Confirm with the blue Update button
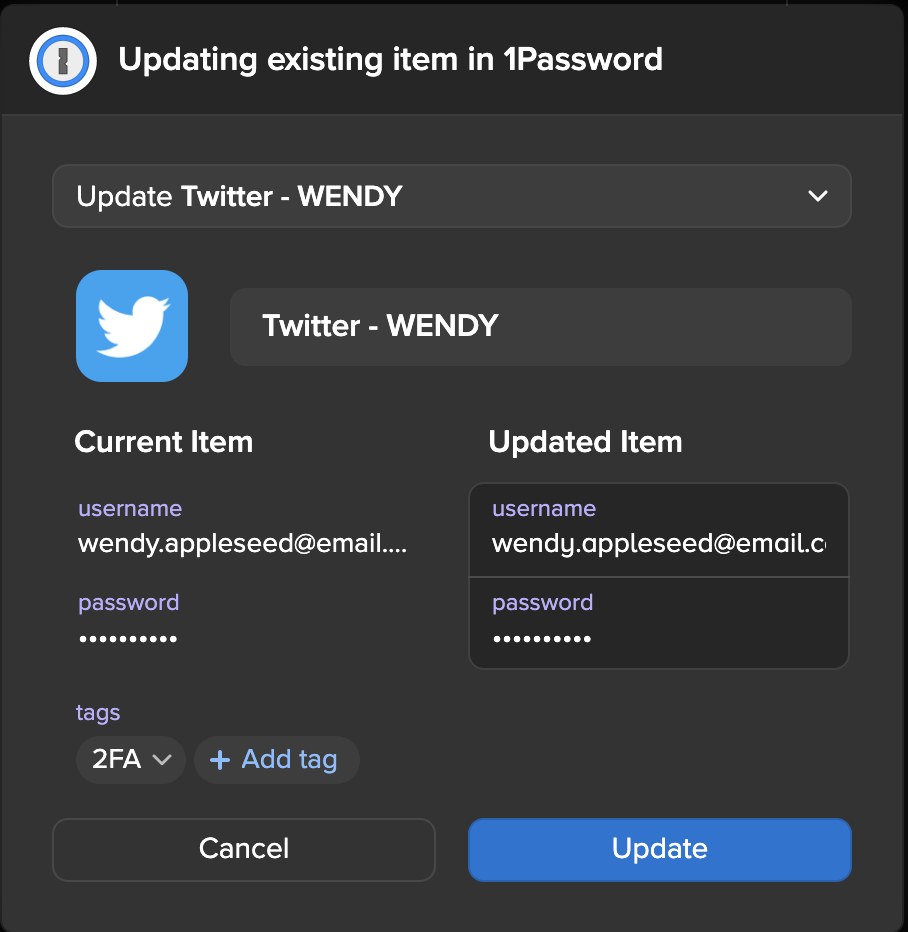This screenshot has height=932, width=908. click(x=659, y=849)
